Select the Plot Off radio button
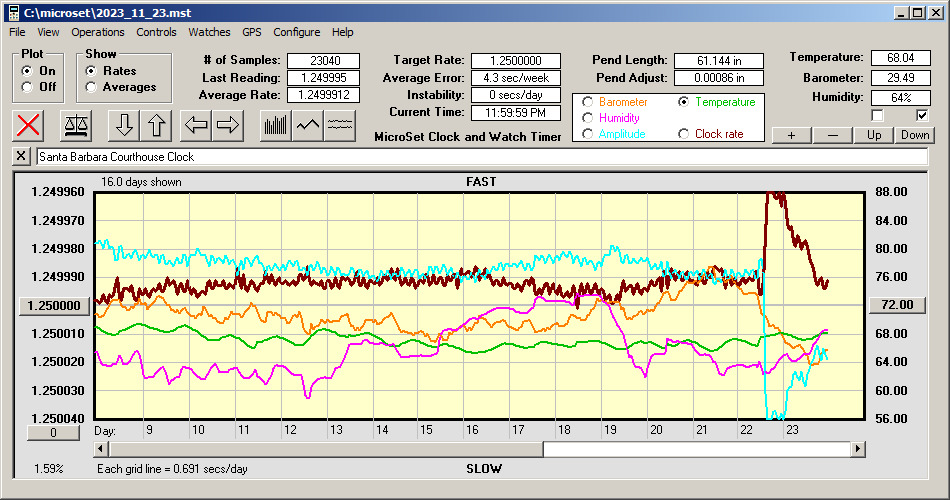The height and width of the screenshot is (500, 950). click(x=26, y=87)
